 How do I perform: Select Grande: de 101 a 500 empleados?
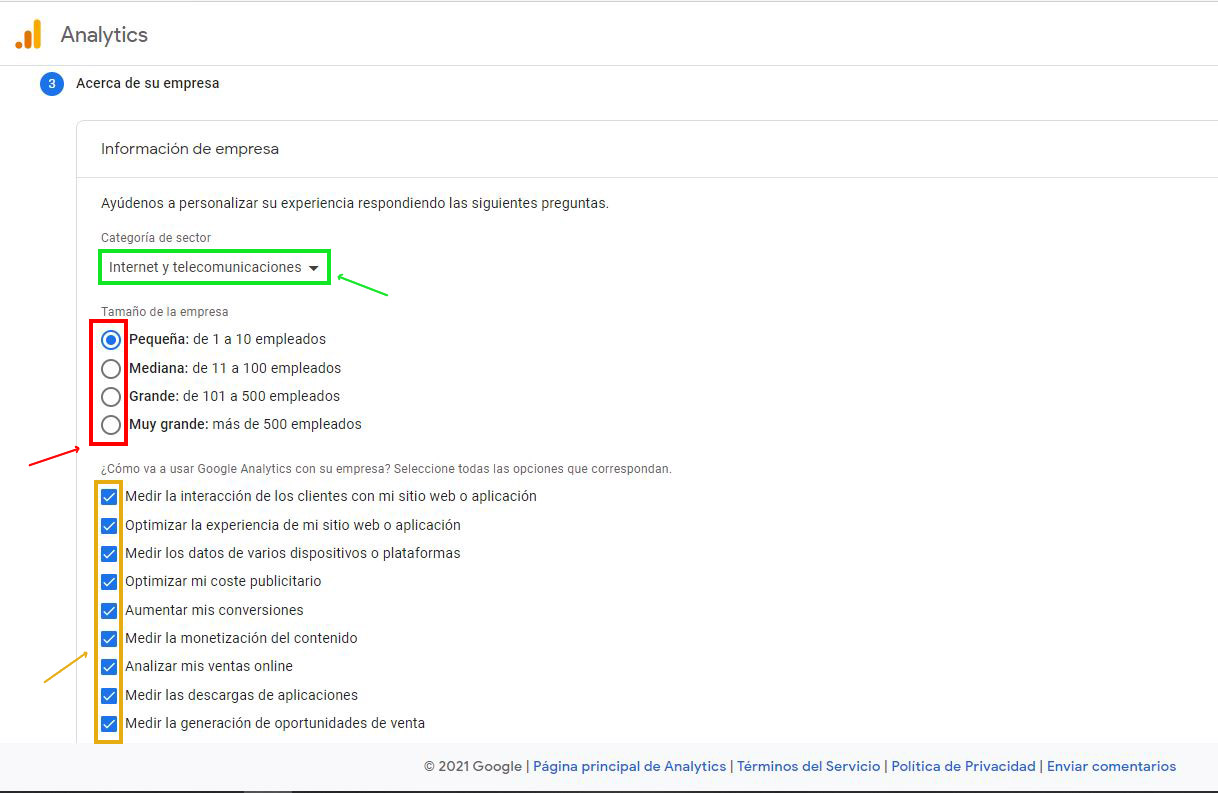(x=111, y=396)
